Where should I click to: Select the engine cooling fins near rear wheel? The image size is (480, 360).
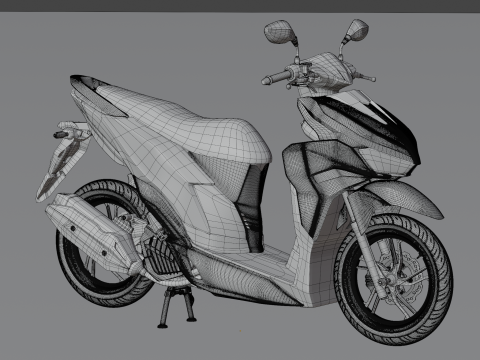163,257
